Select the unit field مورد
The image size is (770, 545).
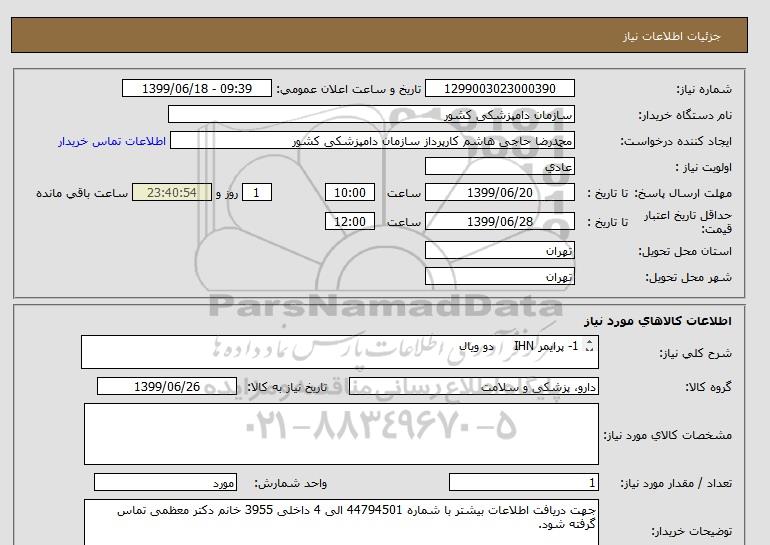[x=165, y=482]
